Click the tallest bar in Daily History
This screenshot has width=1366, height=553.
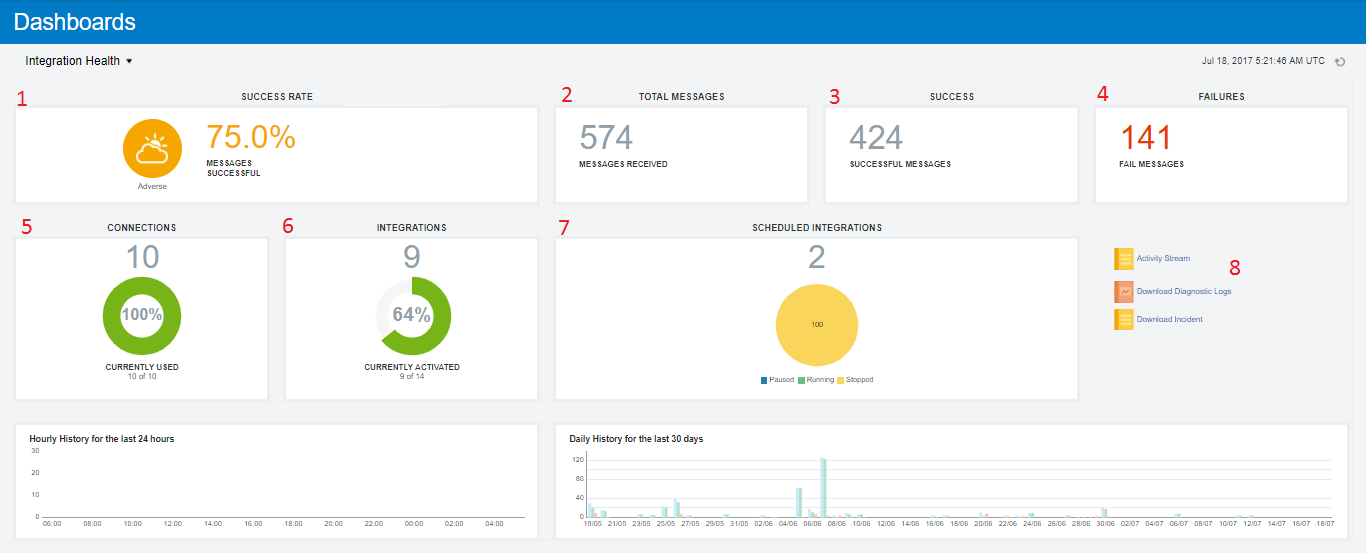click(823, 487)
